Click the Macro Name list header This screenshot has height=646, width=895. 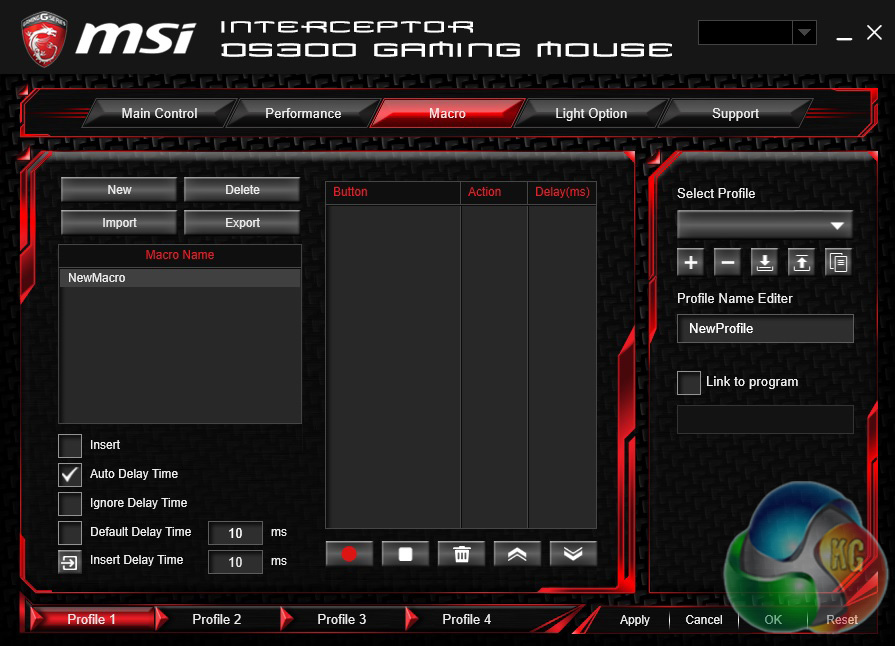pos(180,255)
